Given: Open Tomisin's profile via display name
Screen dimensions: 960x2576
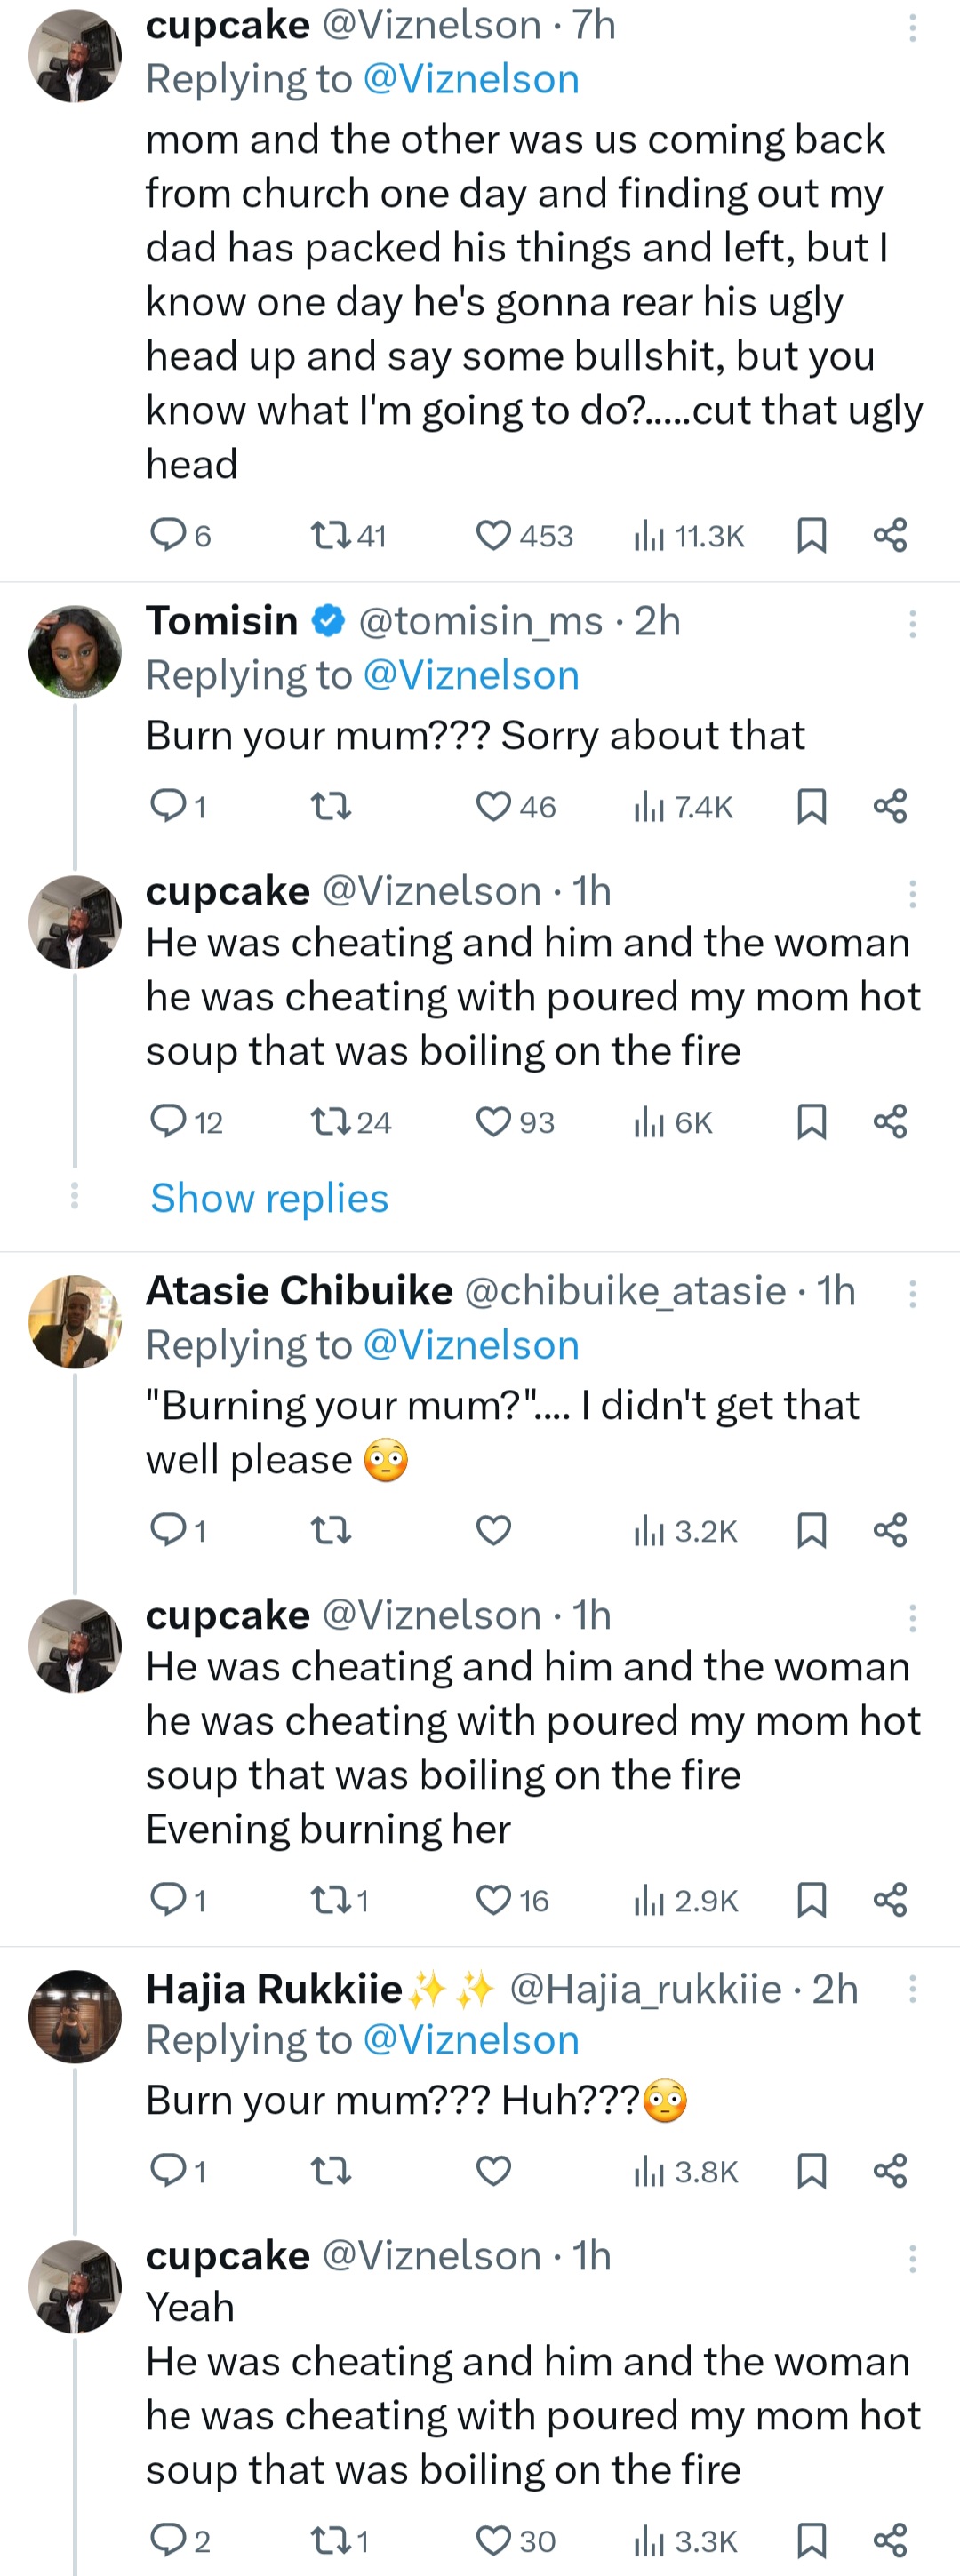Looking at the screenshot, I should (222, 621).
